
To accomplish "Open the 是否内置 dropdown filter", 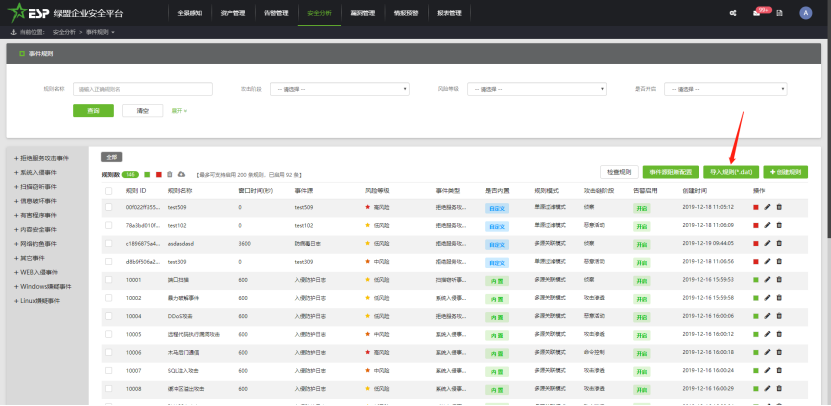I will (x=733, y=89).
